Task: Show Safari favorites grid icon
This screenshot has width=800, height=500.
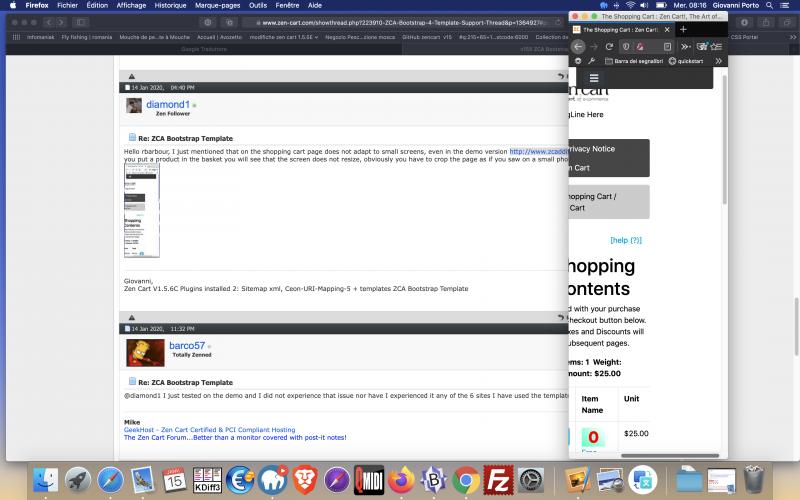Action: point(16,37)
